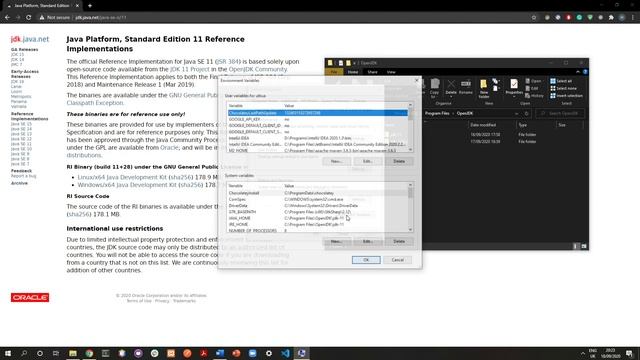Screen dimensions: 640x360
Task: Select the M2_HOME user variable row
Action: click(x=317, y=151)
